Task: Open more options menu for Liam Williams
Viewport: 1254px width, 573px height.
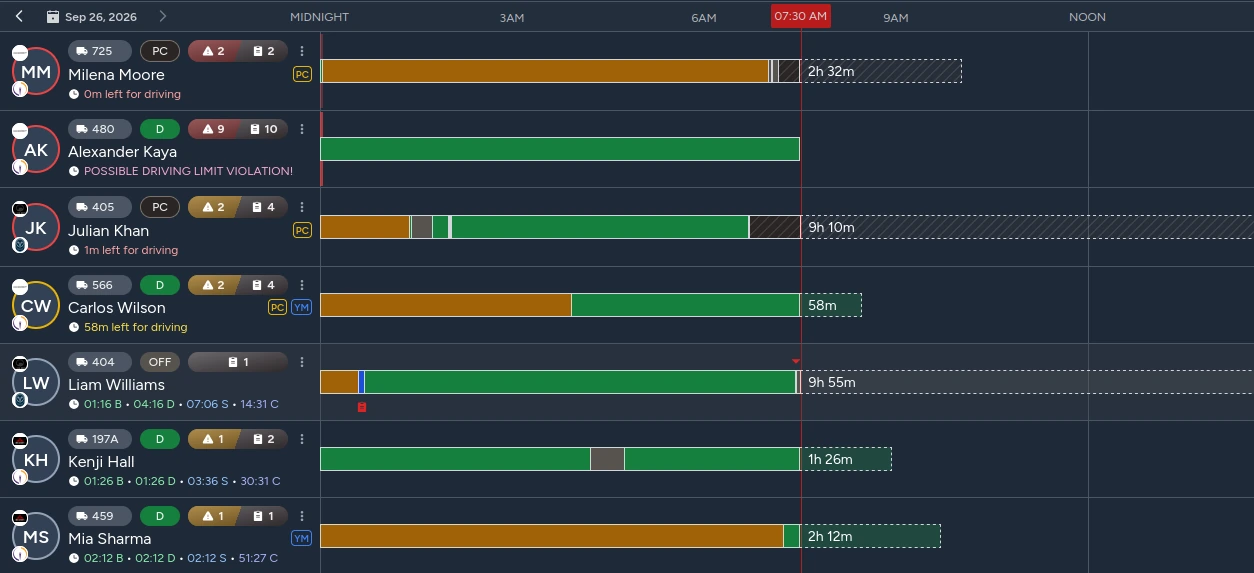Action: coord(302,362)
